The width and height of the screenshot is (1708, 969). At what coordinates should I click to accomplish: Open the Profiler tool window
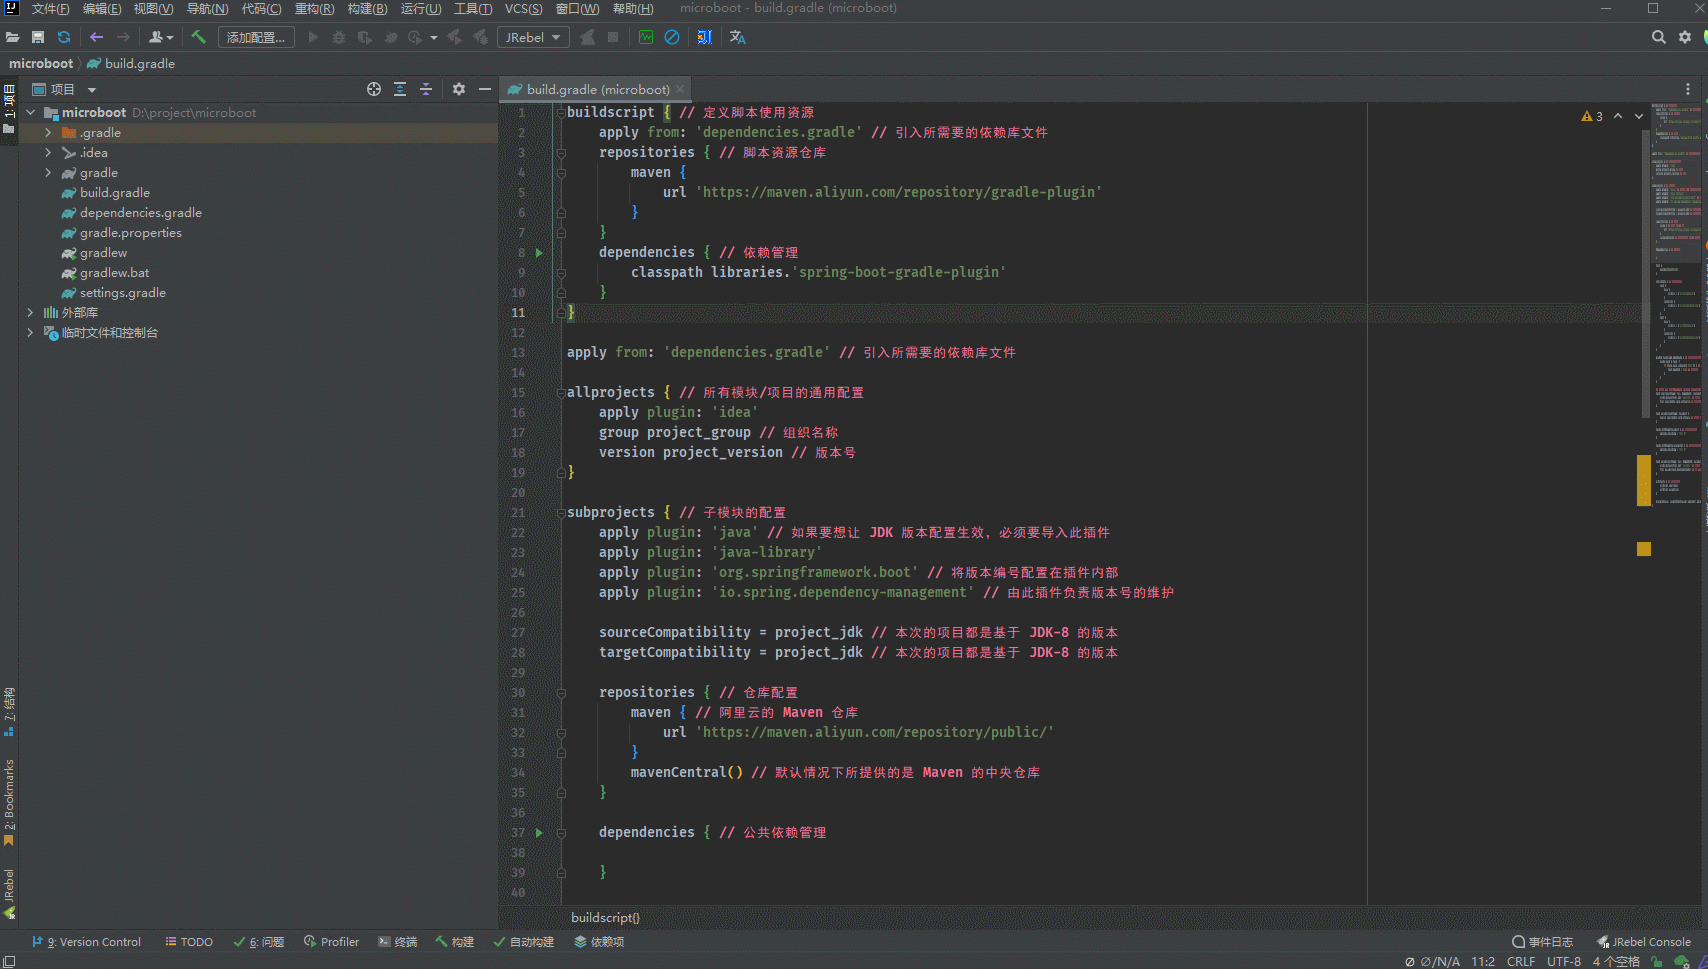click(x=331, y=942)
